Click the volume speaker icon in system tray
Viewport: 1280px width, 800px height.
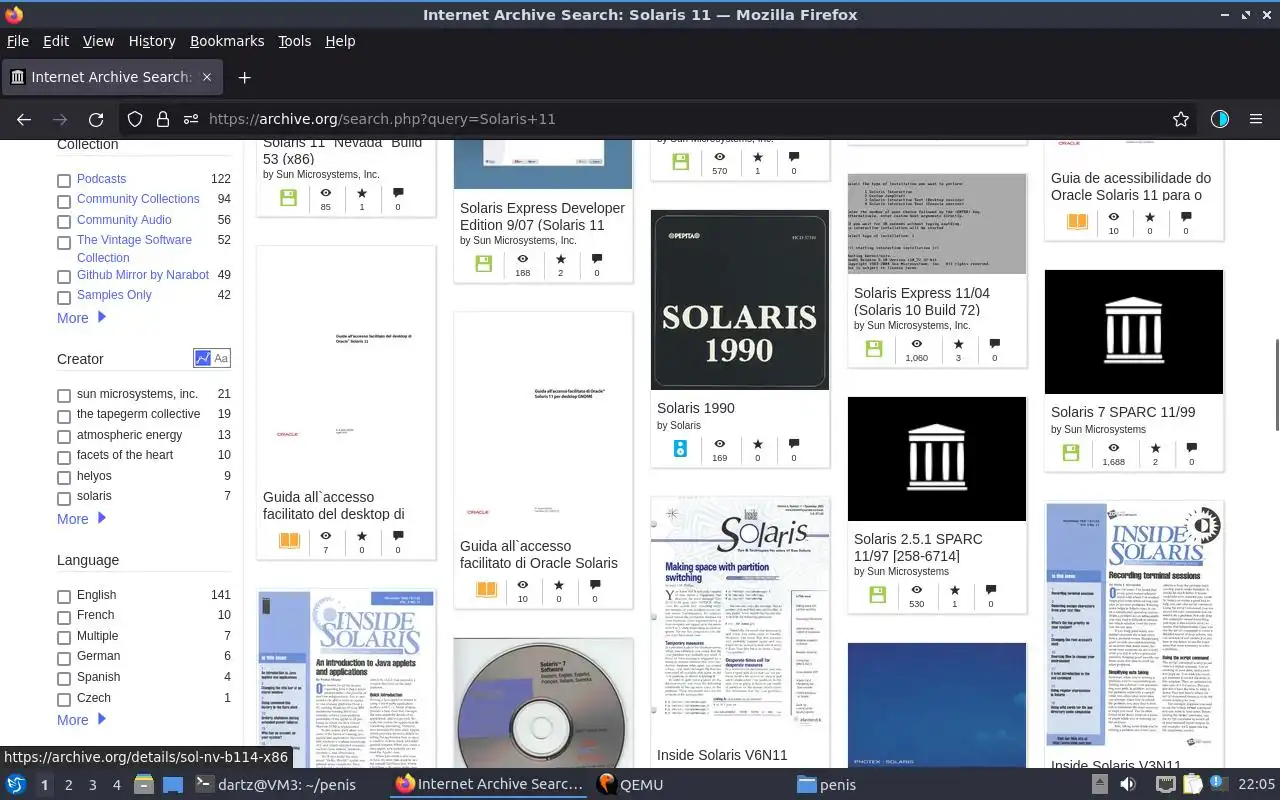1128,784
